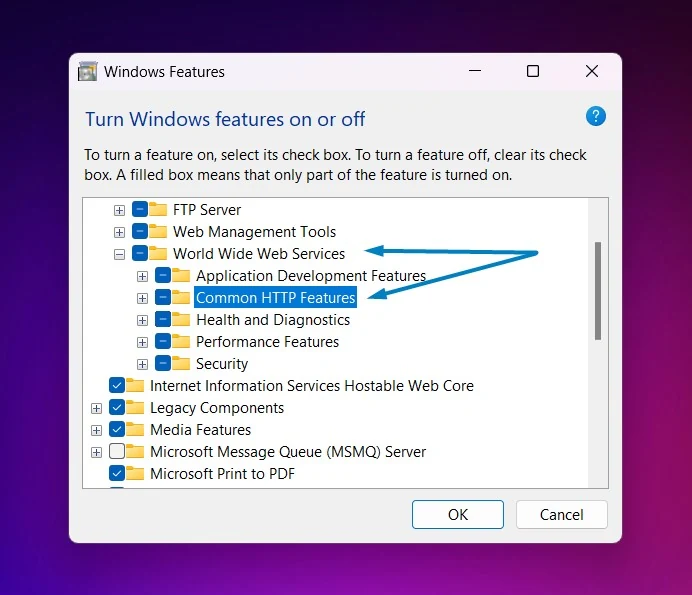
Task: Select the Security label
Action: coord(222,364)
